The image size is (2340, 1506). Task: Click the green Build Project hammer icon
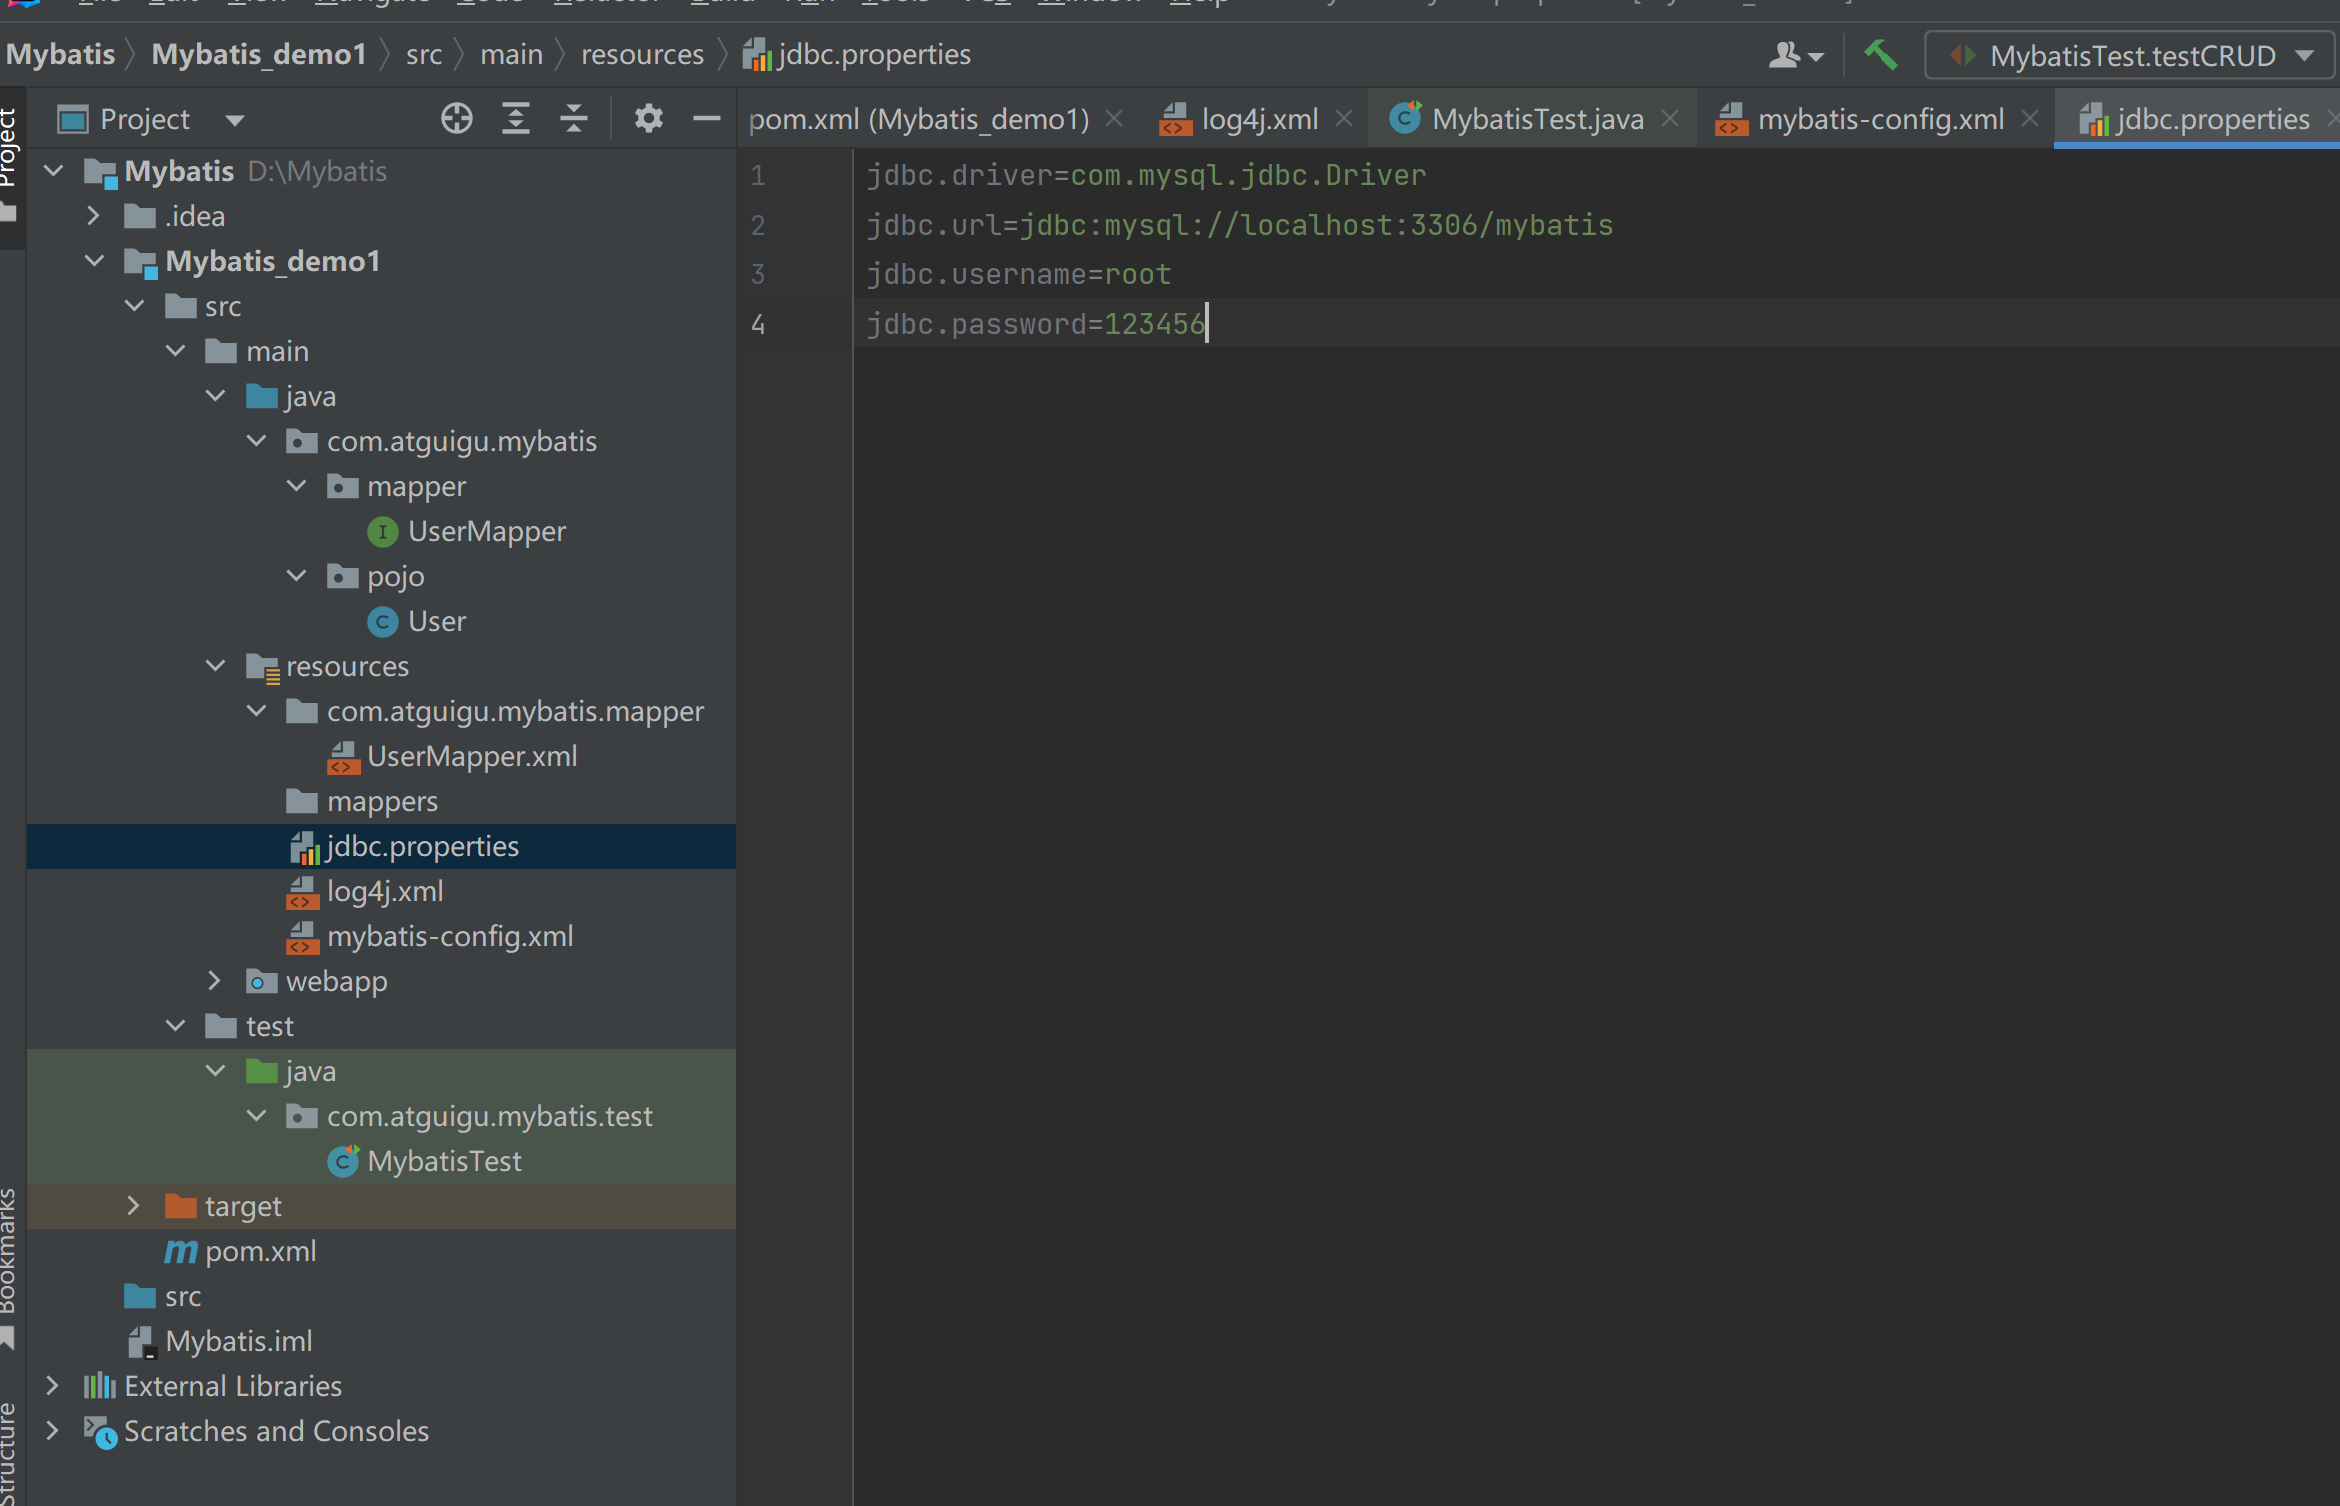tap(1880, 55)
